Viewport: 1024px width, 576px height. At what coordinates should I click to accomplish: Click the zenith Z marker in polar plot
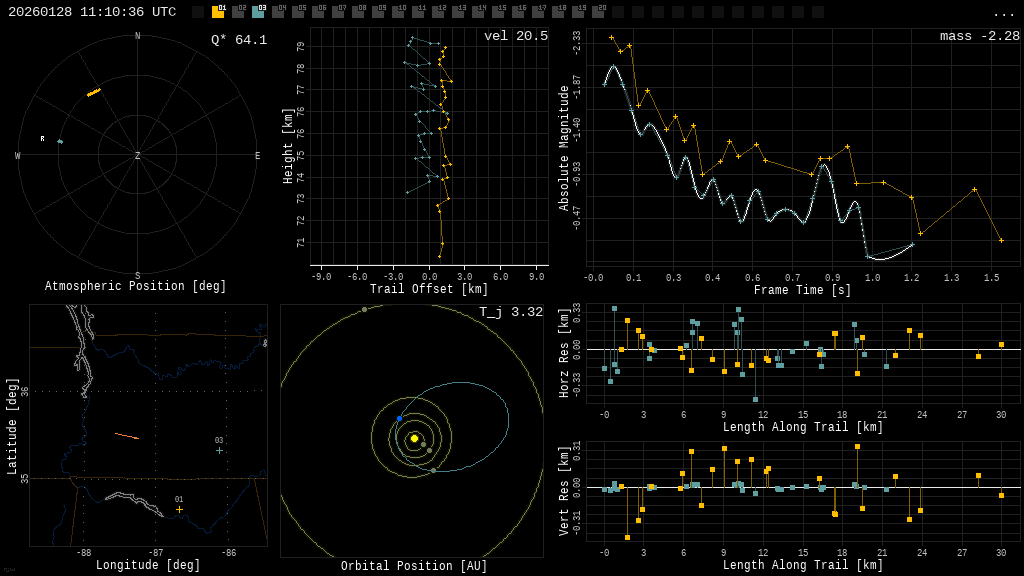(138, 156)
